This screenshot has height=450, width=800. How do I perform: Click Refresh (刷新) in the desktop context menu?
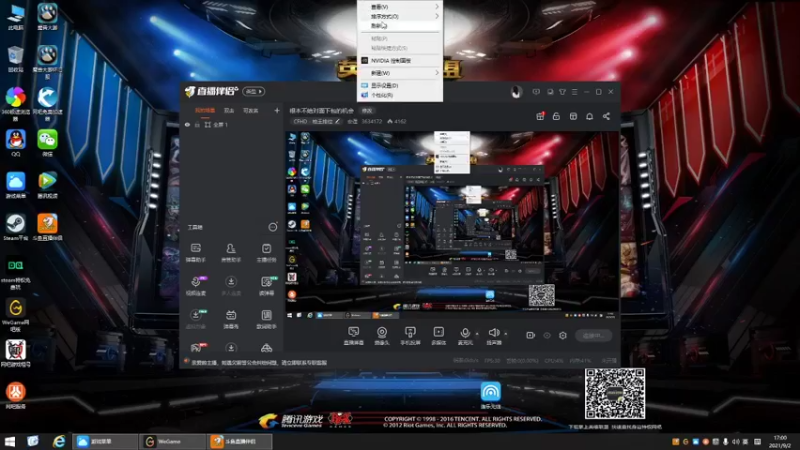pos(399,26)
